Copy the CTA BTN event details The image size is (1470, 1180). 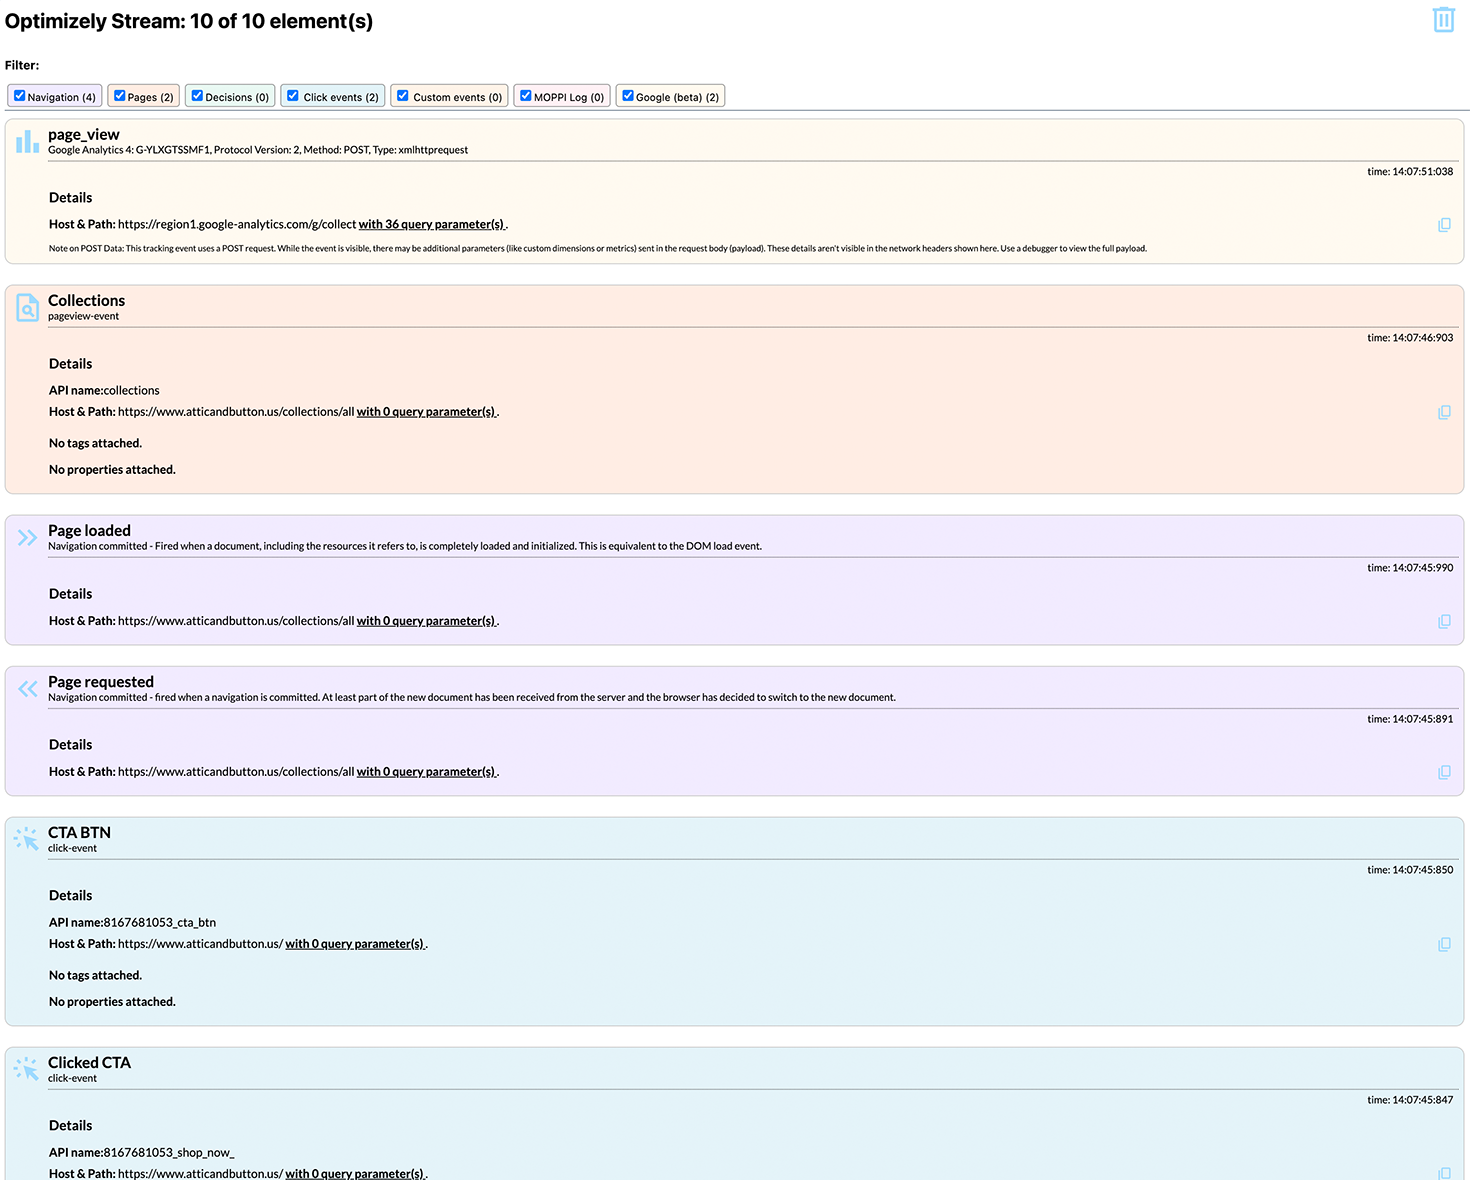(1444, 944)
